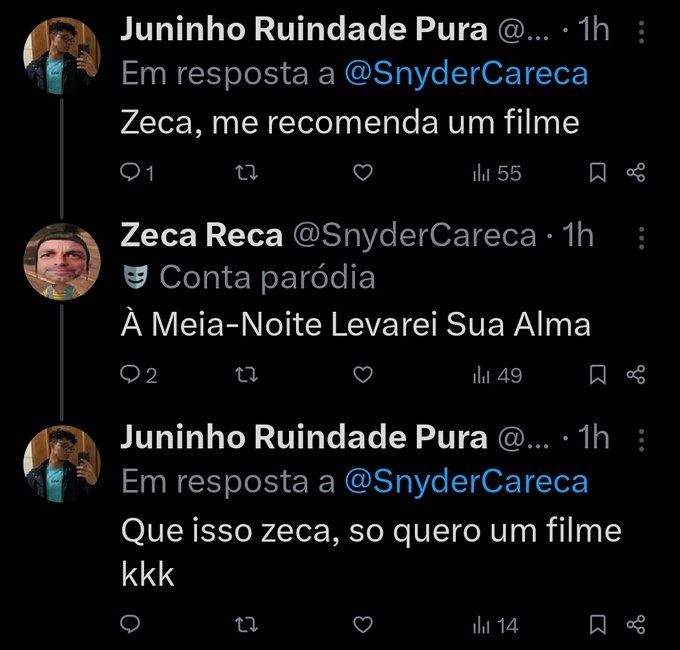
Task: Like the first tweet asking for a movie
Action: pos(364,174)
